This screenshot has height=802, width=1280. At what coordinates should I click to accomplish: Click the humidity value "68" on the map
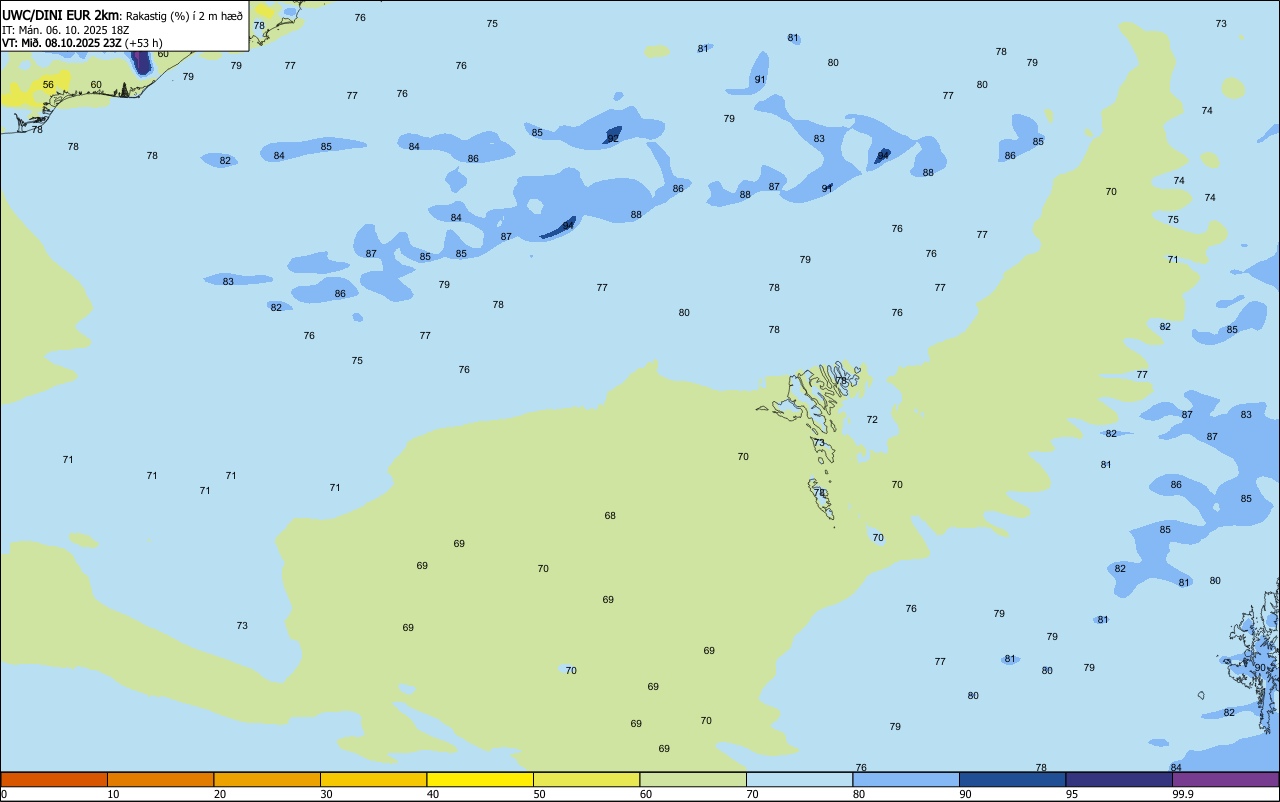click(610, 516)
